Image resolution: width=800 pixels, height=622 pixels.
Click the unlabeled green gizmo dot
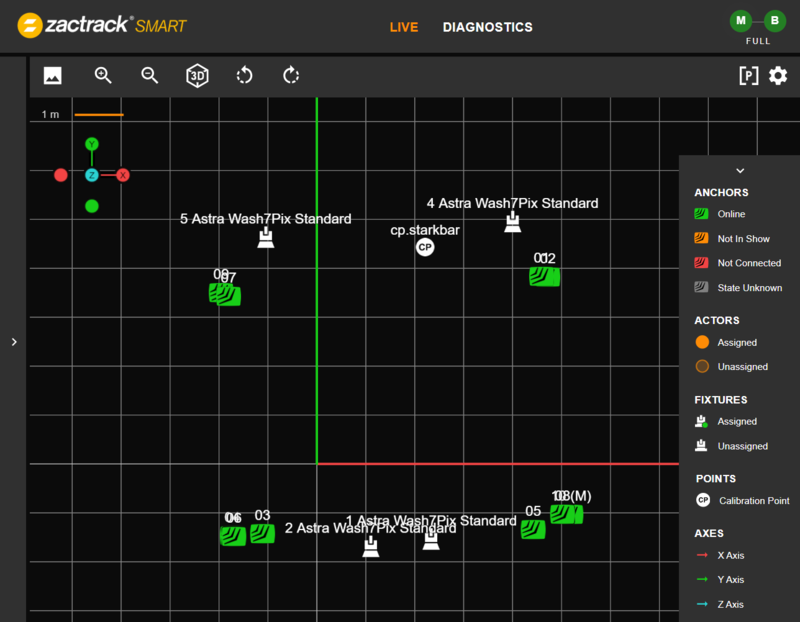point(92,206)
